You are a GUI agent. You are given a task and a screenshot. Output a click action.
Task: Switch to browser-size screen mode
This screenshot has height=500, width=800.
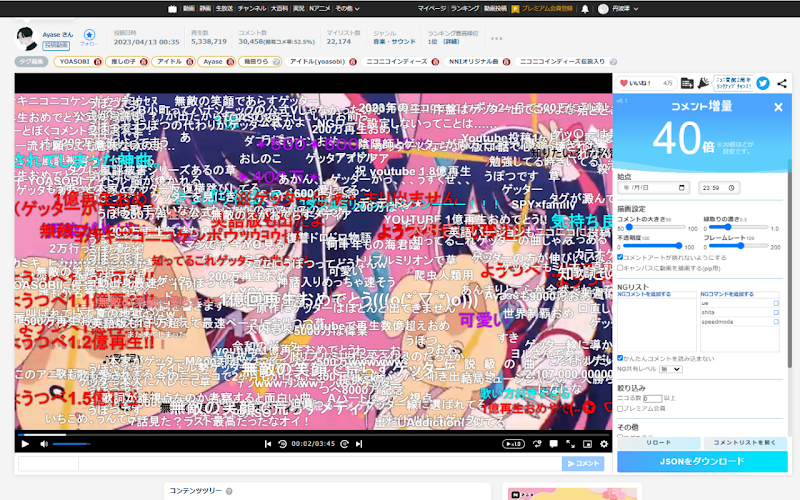[x=587, y=444]
